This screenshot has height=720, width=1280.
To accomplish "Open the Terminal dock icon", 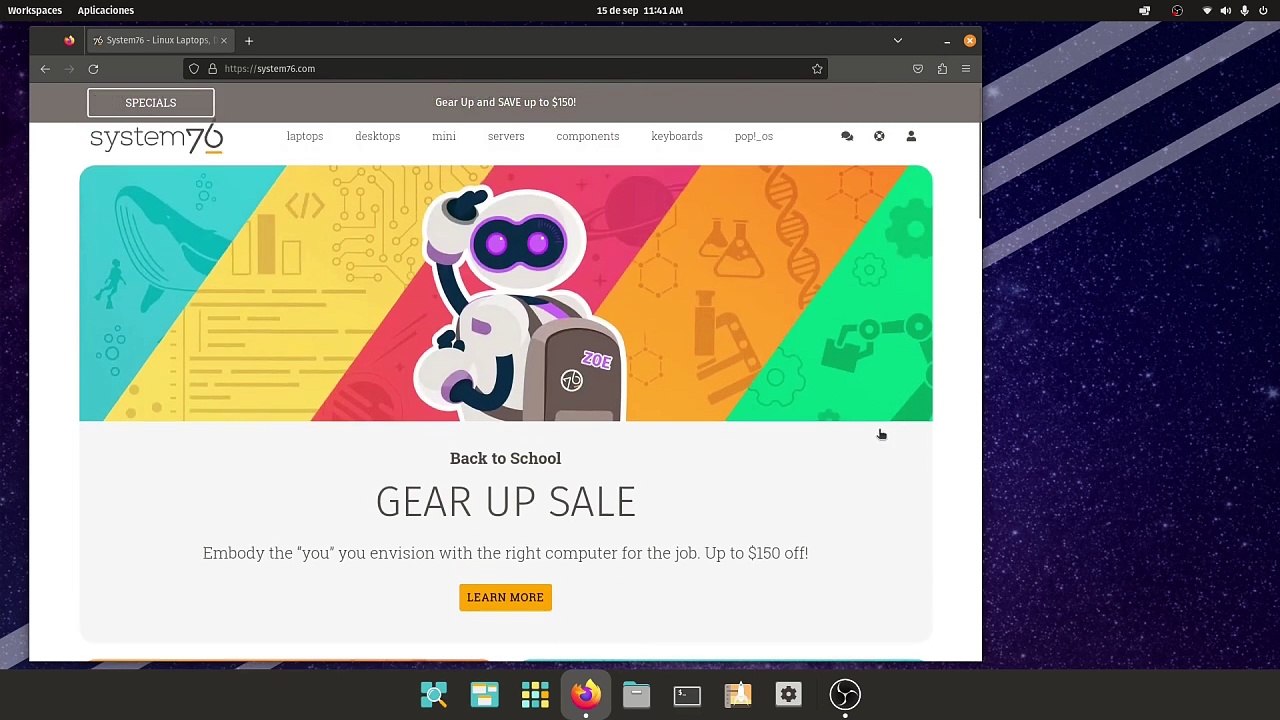I will [x=687, y=695].
